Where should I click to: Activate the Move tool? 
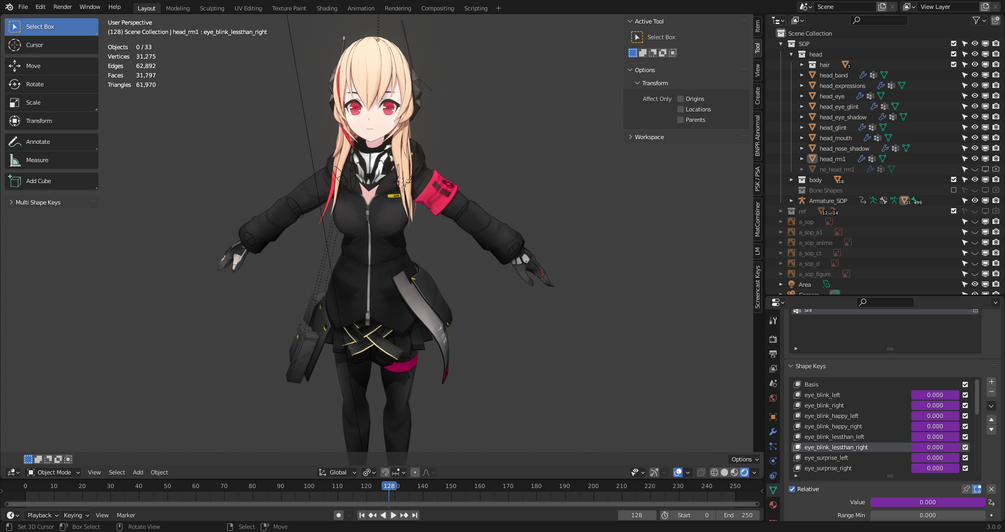pos(51,66)
